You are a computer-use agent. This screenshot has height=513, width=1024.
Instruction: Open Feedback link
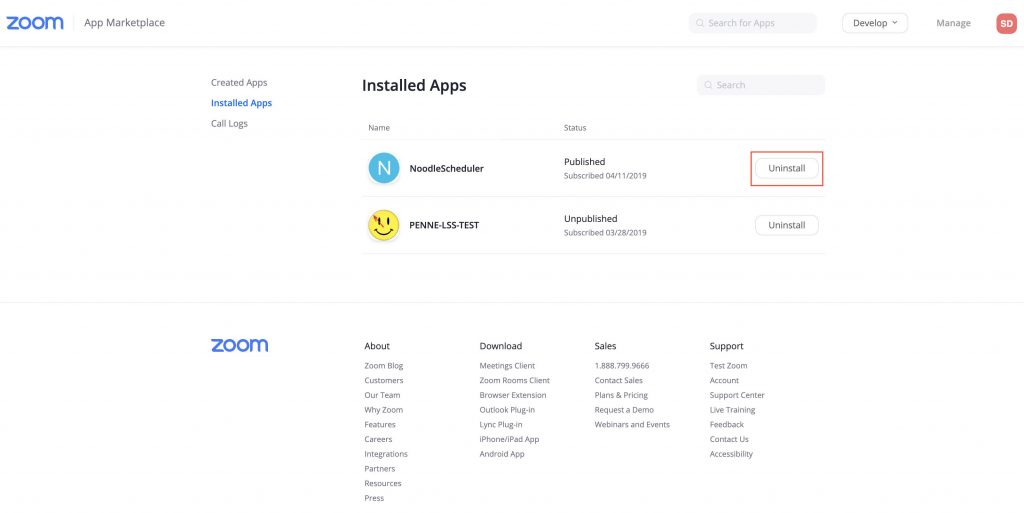click(x=727, y=425)
